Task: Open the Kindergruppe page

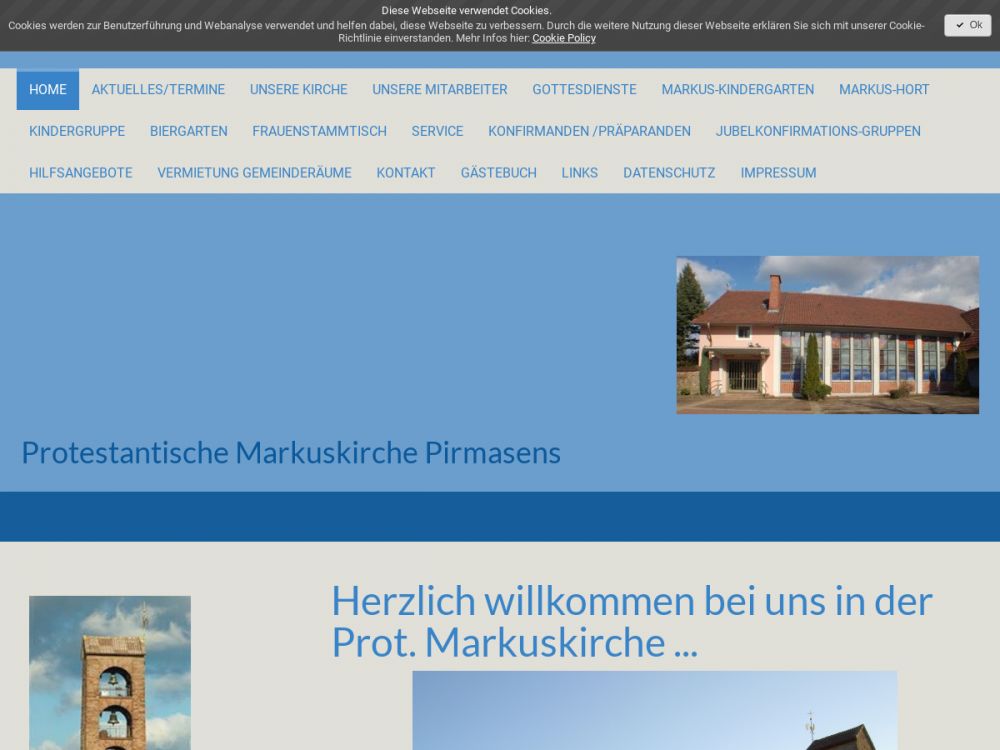Action: pyautogui.click(x=77, y=131)
